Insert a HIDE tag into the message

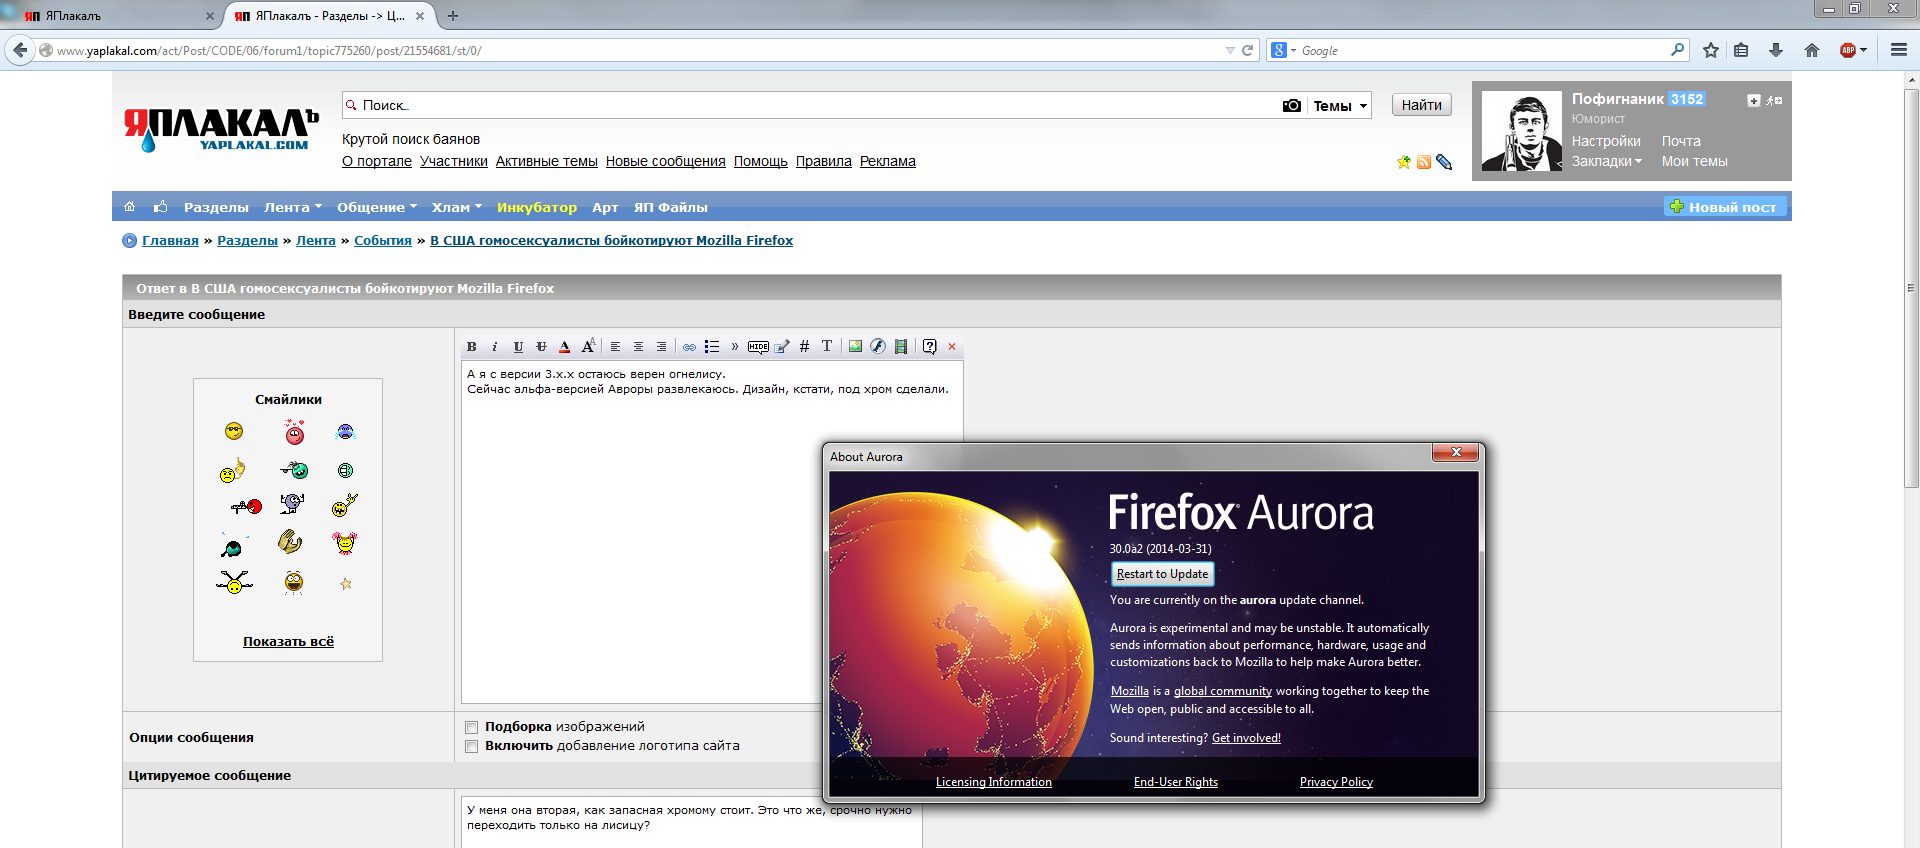click(x=758, y=347)
